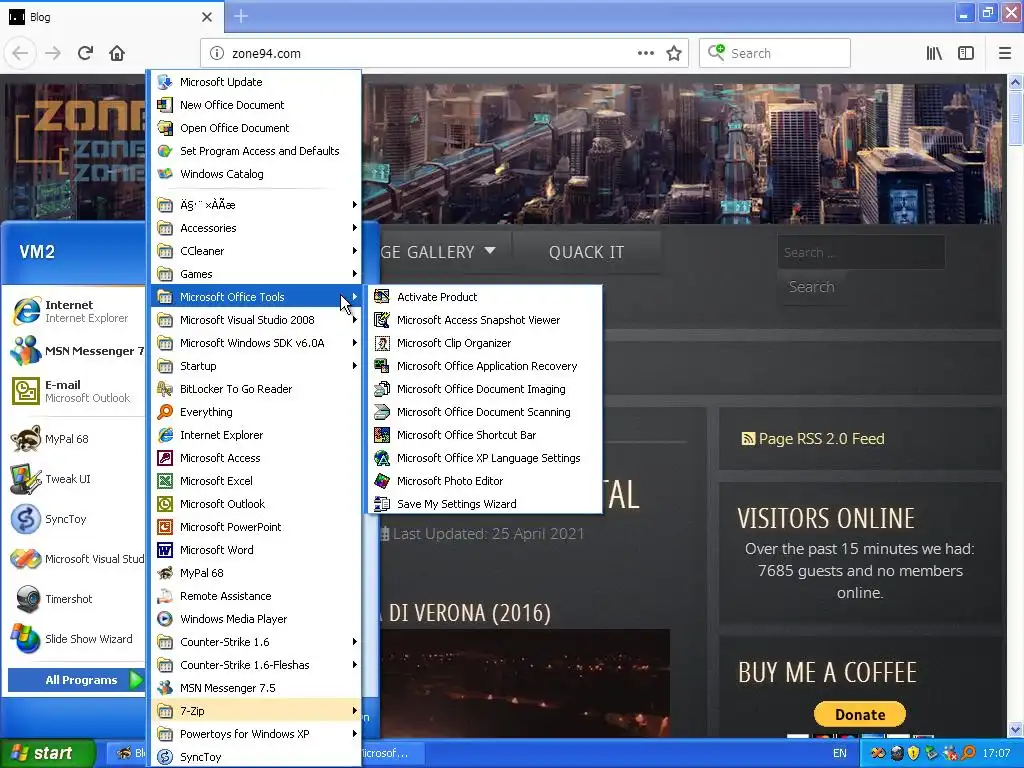Open Microsoft Access Snapshot Viewer

pyautogui.click(x=485, y=320)
